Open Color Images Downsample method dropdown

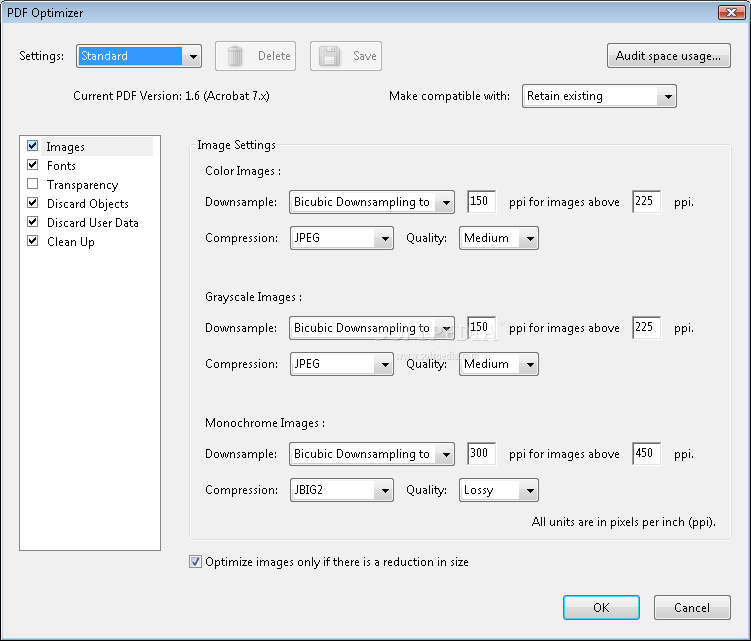tap(372, 202)
